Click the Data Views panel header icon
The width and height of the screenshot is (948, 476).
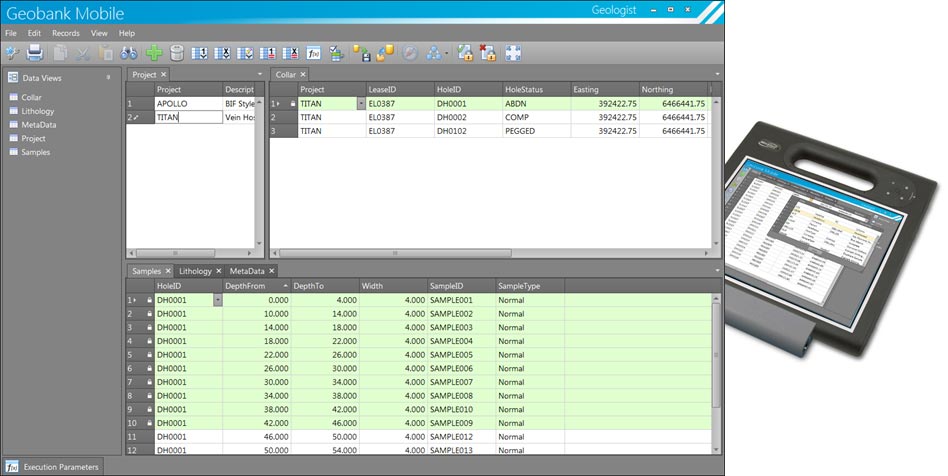click(x=13, y=77)
